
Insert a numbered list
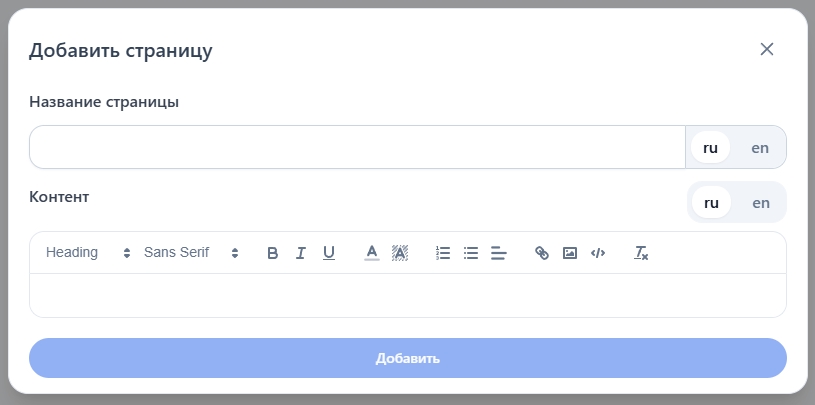tap(443, 253)
